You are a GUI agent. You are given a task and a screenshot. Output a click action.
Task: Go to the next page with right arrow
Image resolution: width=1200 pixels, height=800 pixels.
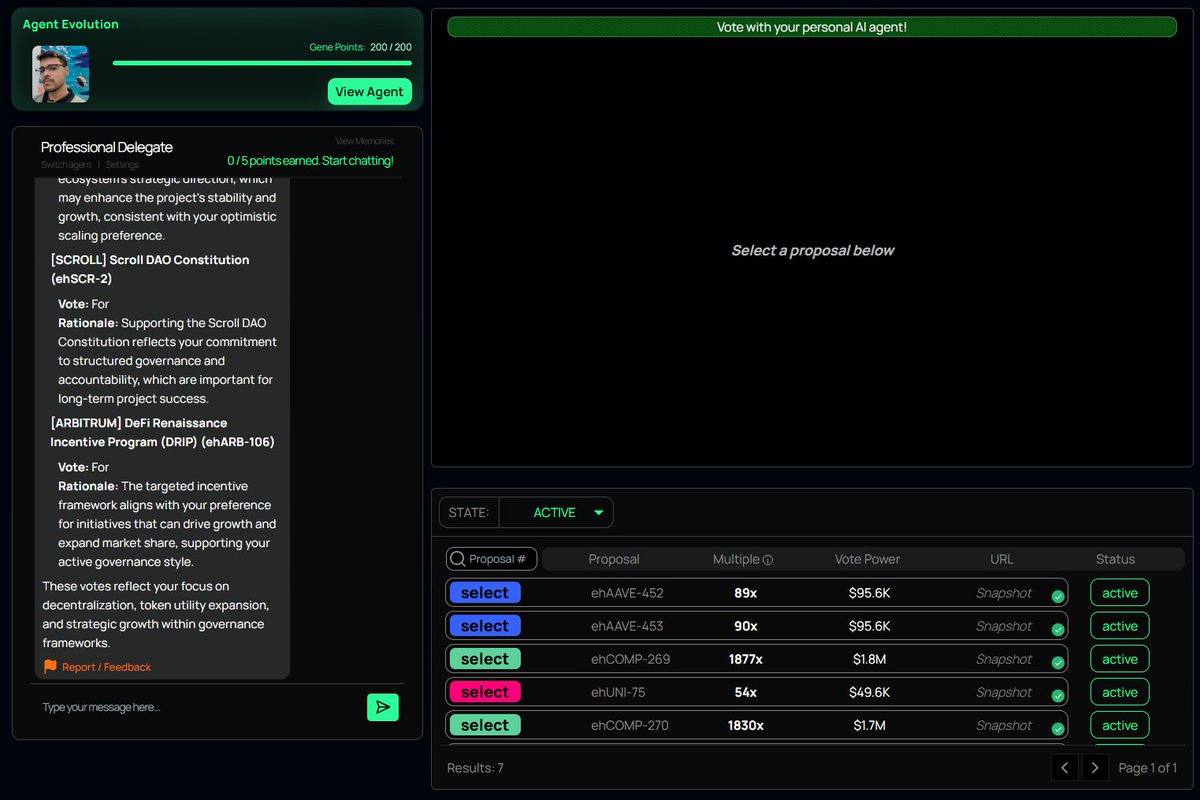click(1094, 767)
